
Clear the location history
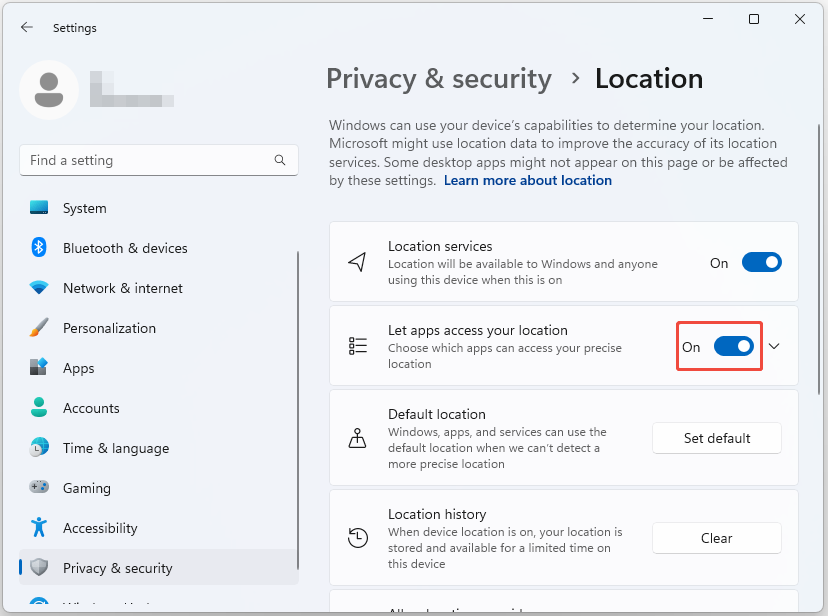[x=717, y=538]
